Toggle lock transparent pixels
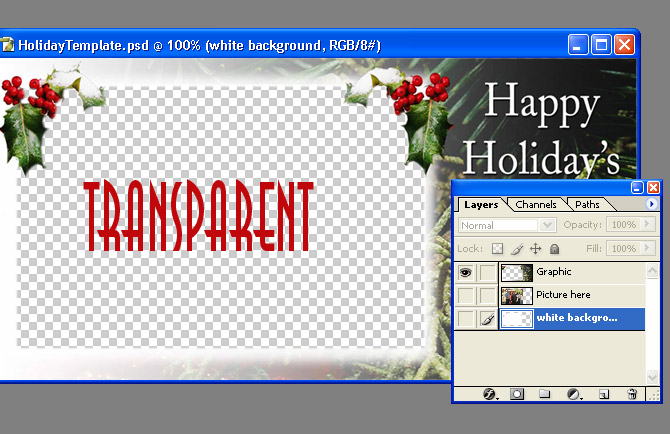 point(498,248)
